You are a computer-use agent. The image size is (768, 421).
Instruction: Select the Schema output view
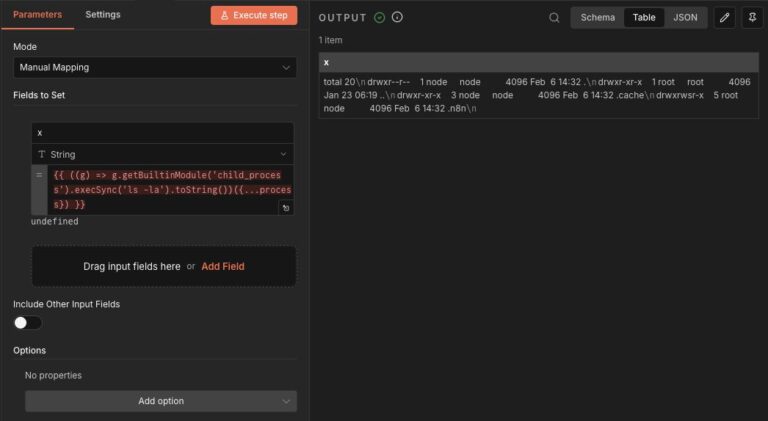coord(598,18)
